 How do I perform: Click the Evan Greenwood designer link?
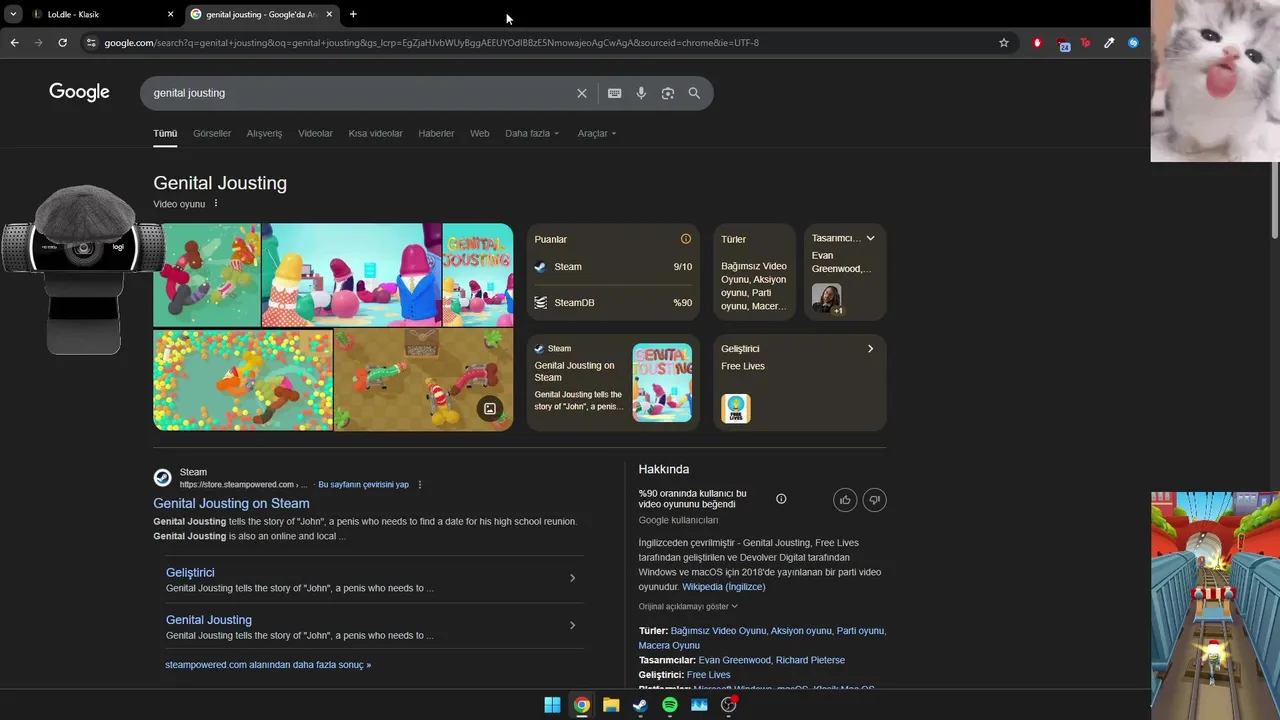coord(735,660)
